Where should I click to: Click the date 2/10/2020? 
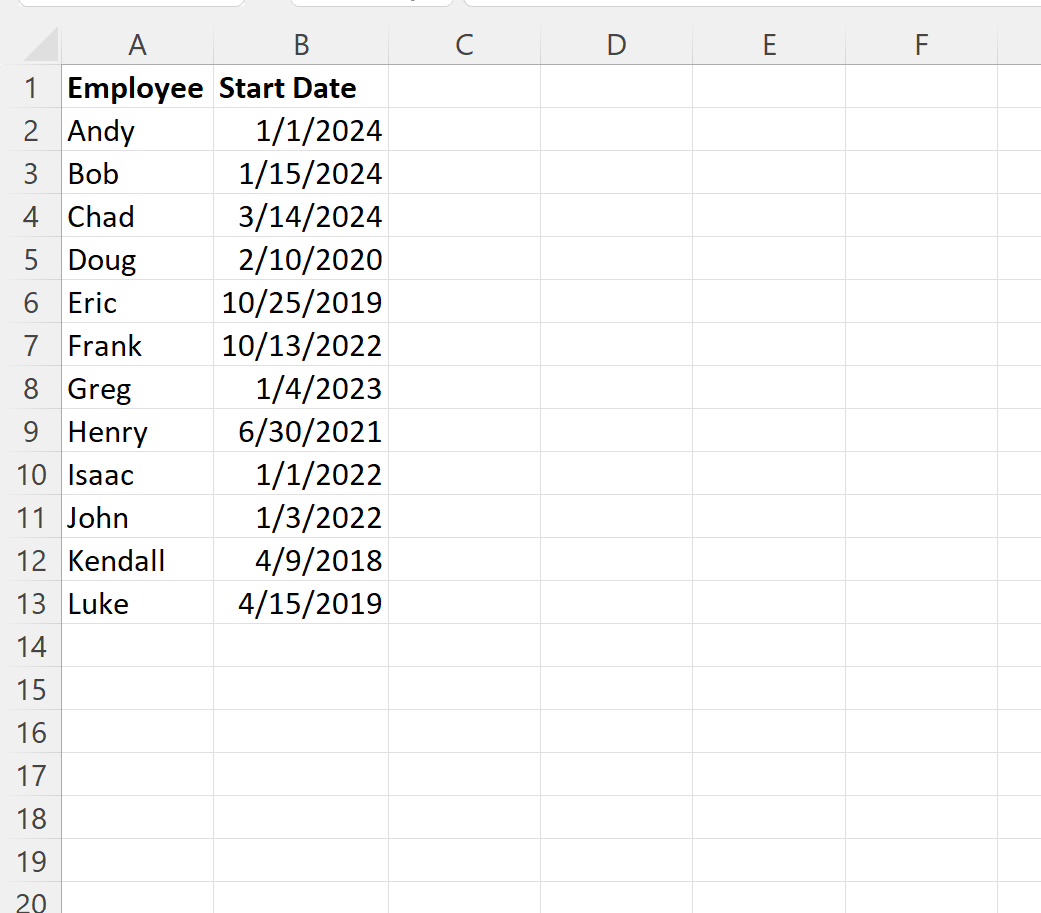(301, 260)
